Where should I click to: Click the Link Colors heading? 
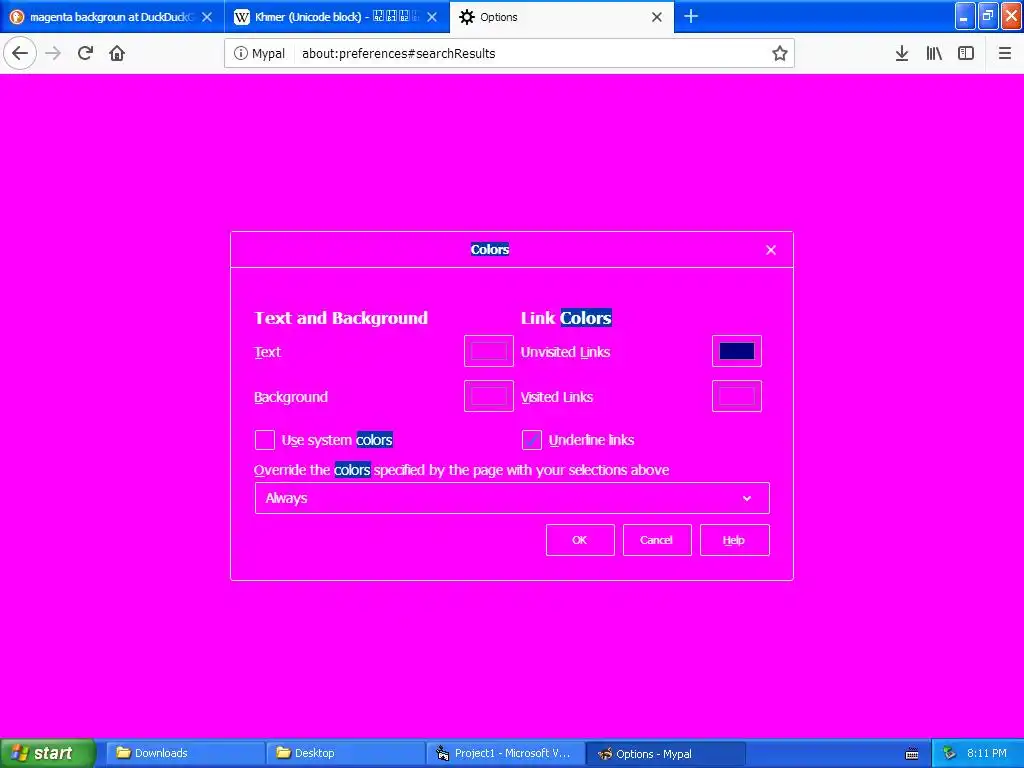point(566,318)
